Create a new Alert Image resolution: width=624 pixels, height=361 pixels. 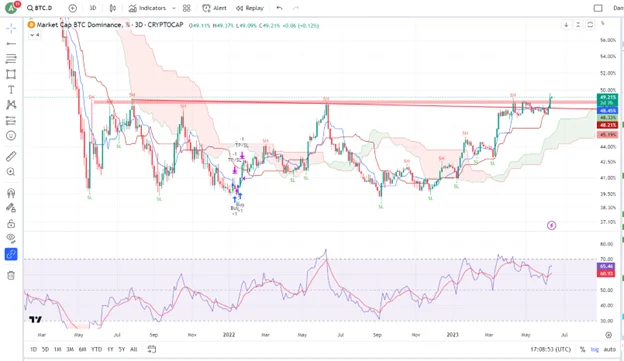coord(214,8)
